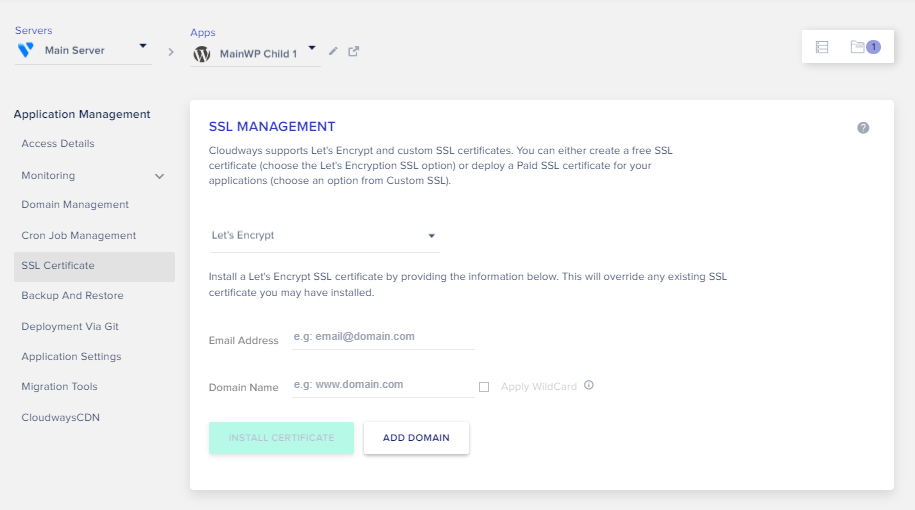Image resolution: width=915 pixels, height=510 pixels.
Task: Open Deployment Via Git
Action: tap(70, 327)
